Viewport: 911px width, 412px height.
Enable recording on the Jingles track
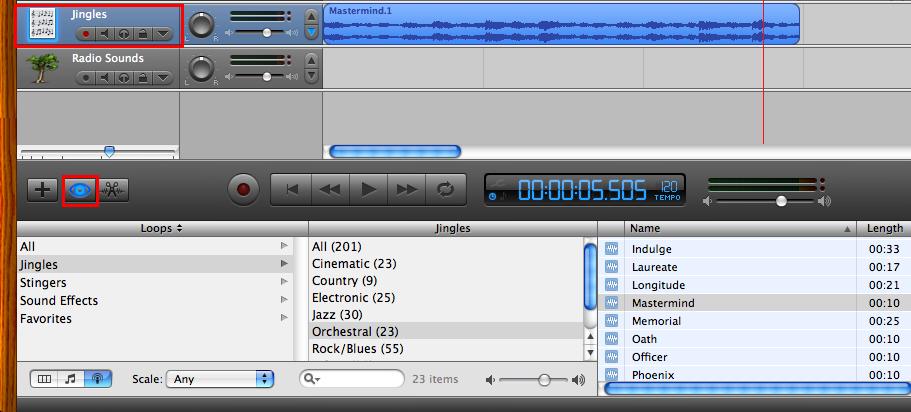click(x=86, y=34)
